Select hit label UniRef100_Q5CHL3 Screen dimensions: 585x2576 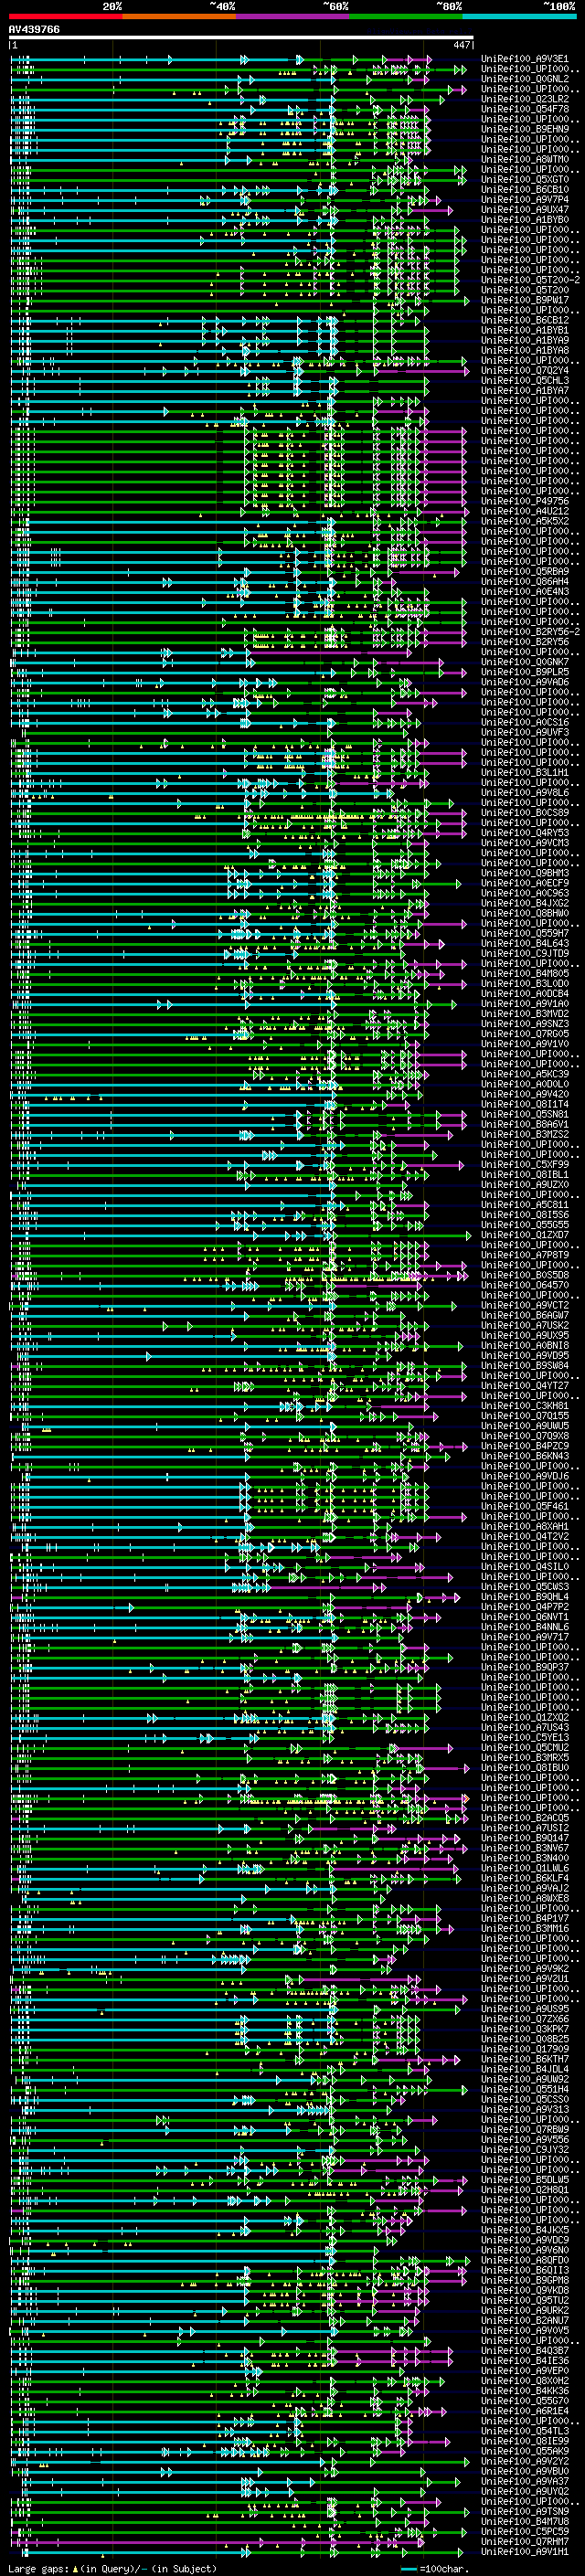(525, 380)
